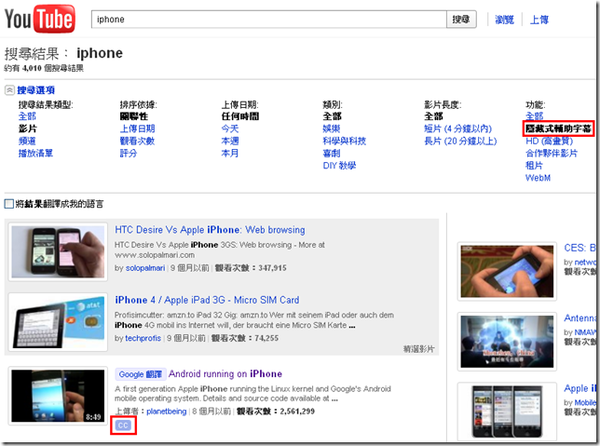600x446 pixels.
Task: Open Android running on iPhone thumbnail
Action: click(58, 396)
